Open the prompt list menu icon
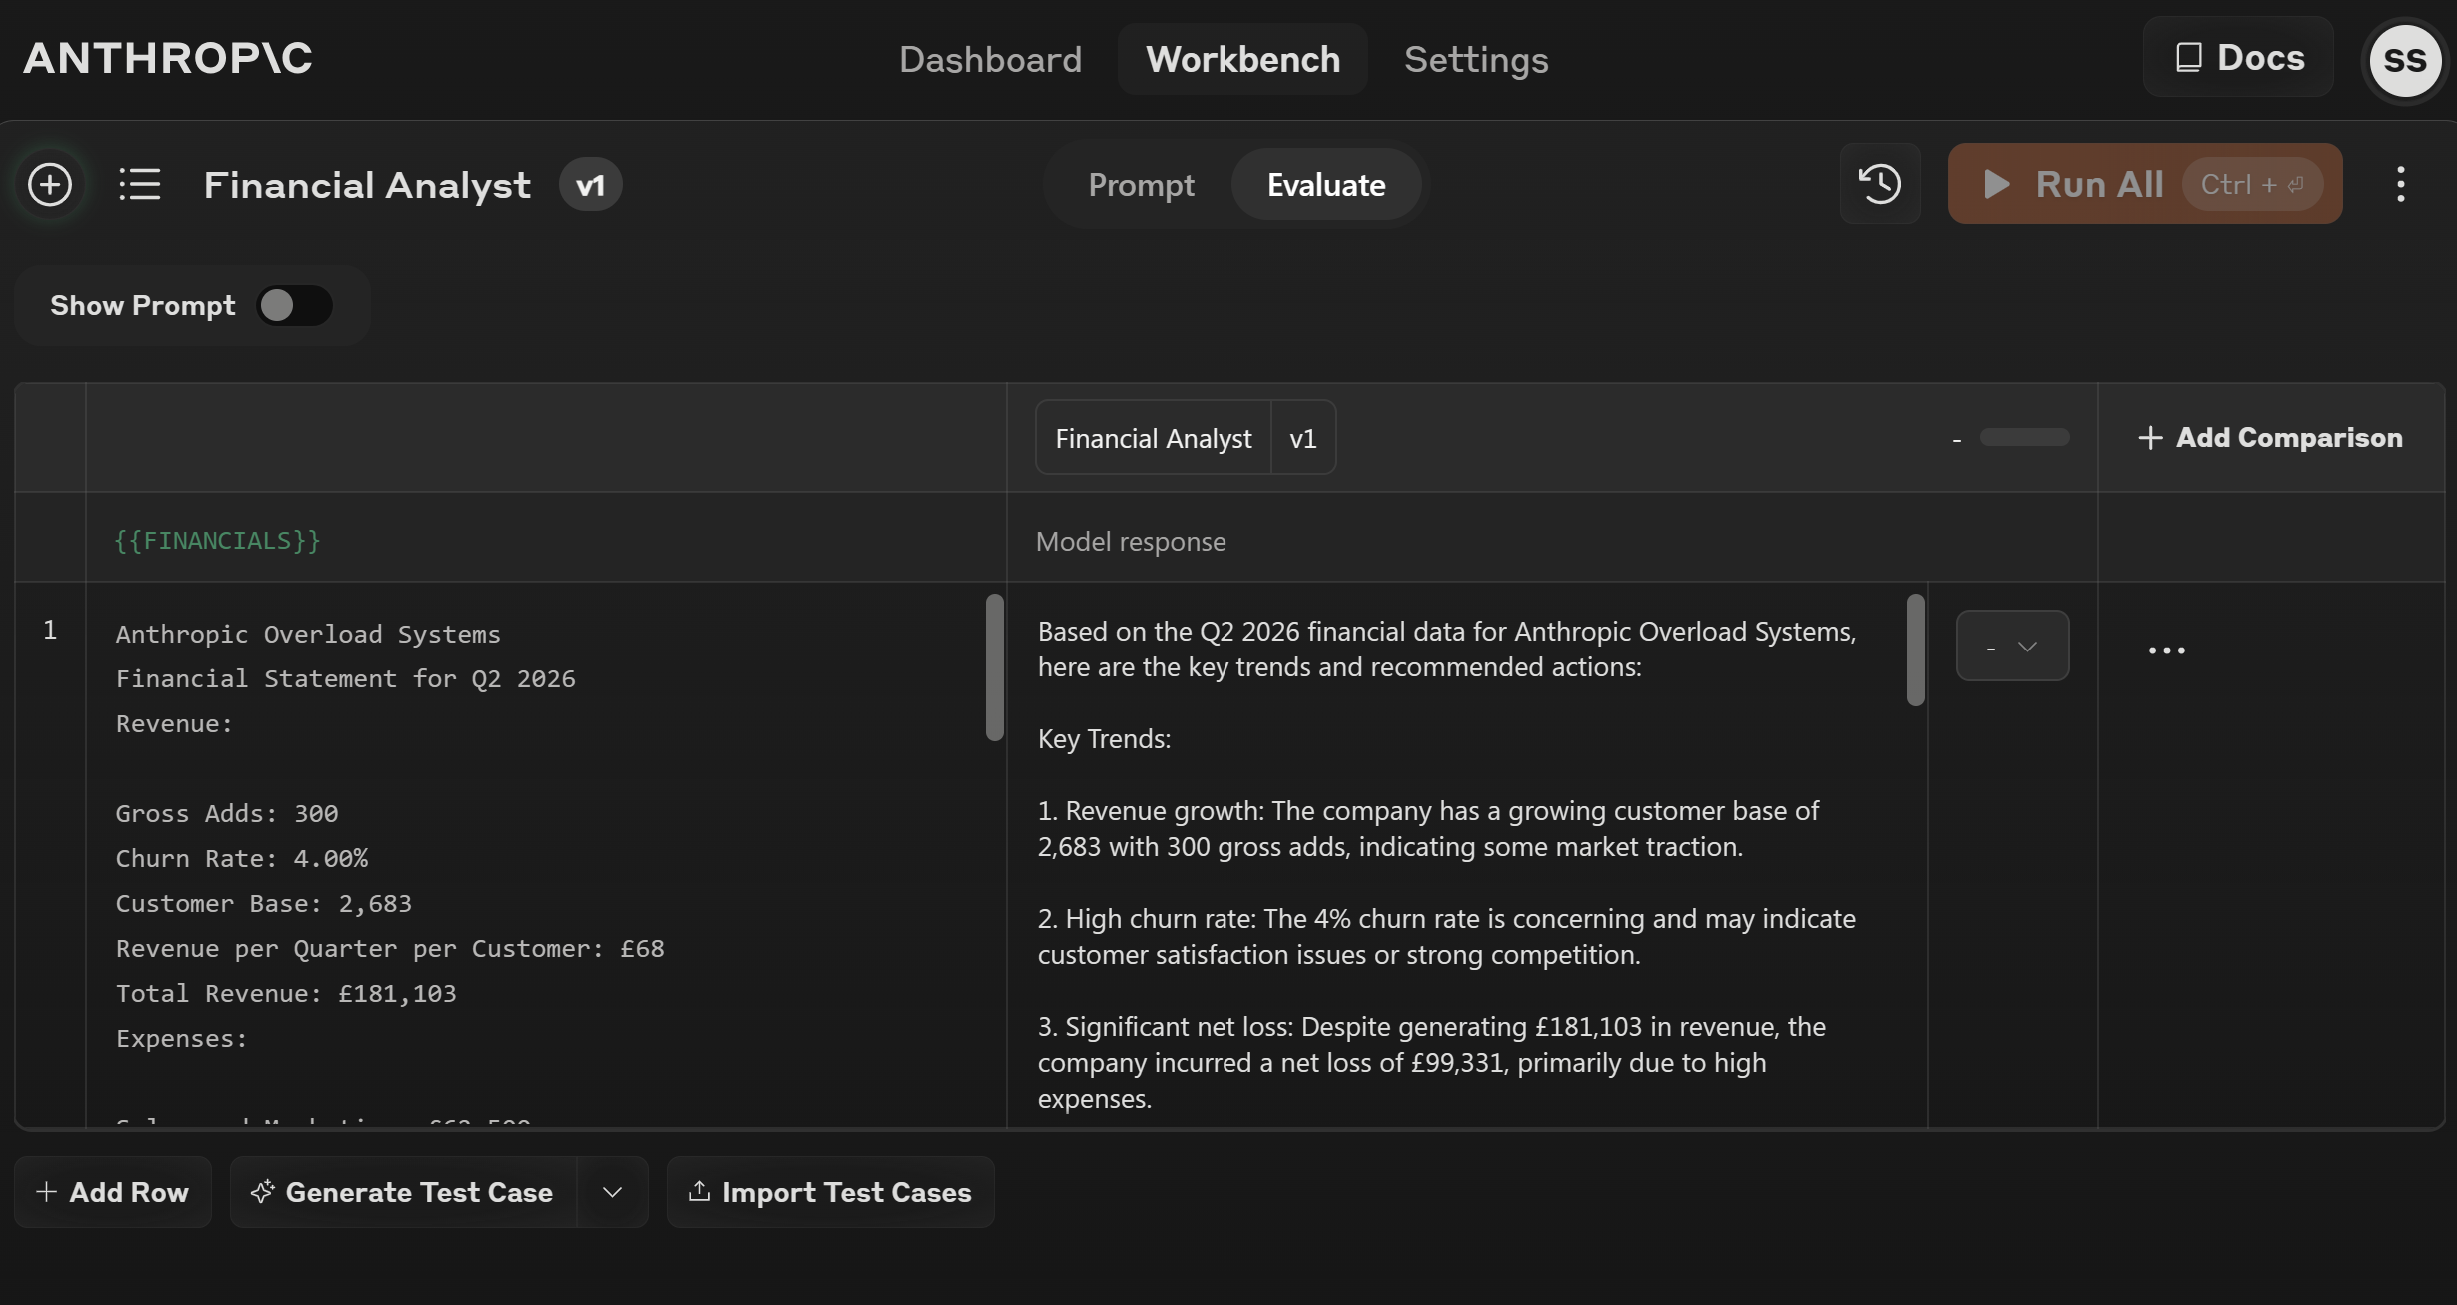2457x1305 pixels. [140, 184]
